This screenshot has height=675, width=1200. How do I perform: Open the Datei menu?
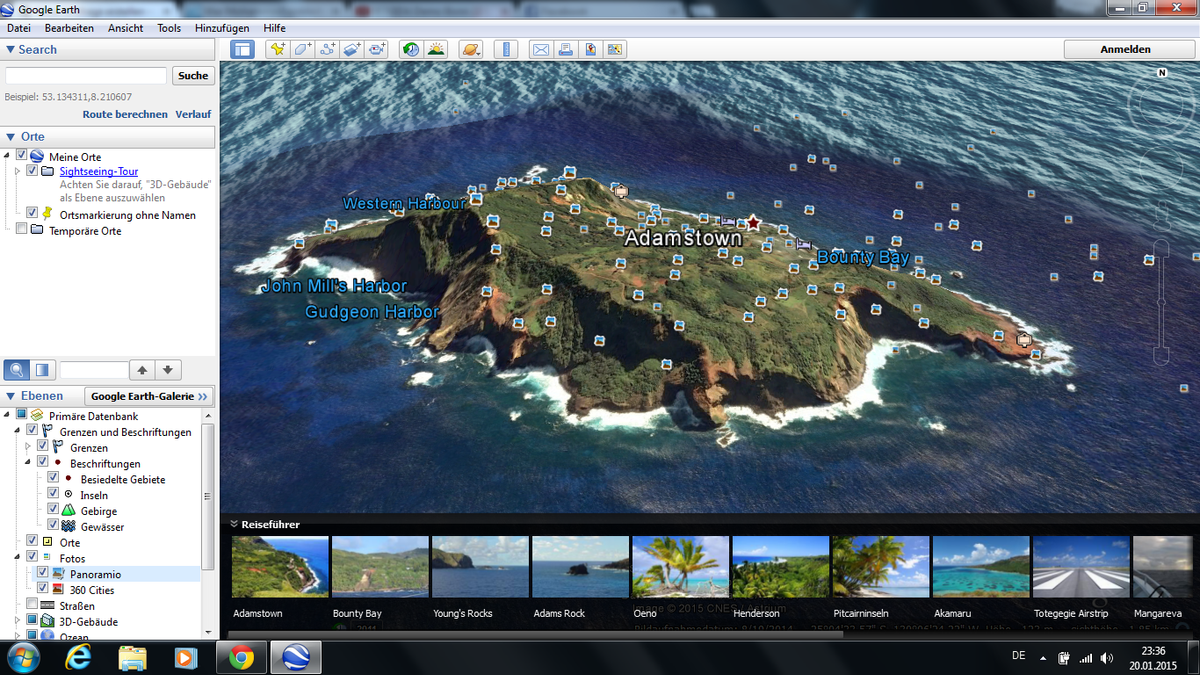click(19, 28)
